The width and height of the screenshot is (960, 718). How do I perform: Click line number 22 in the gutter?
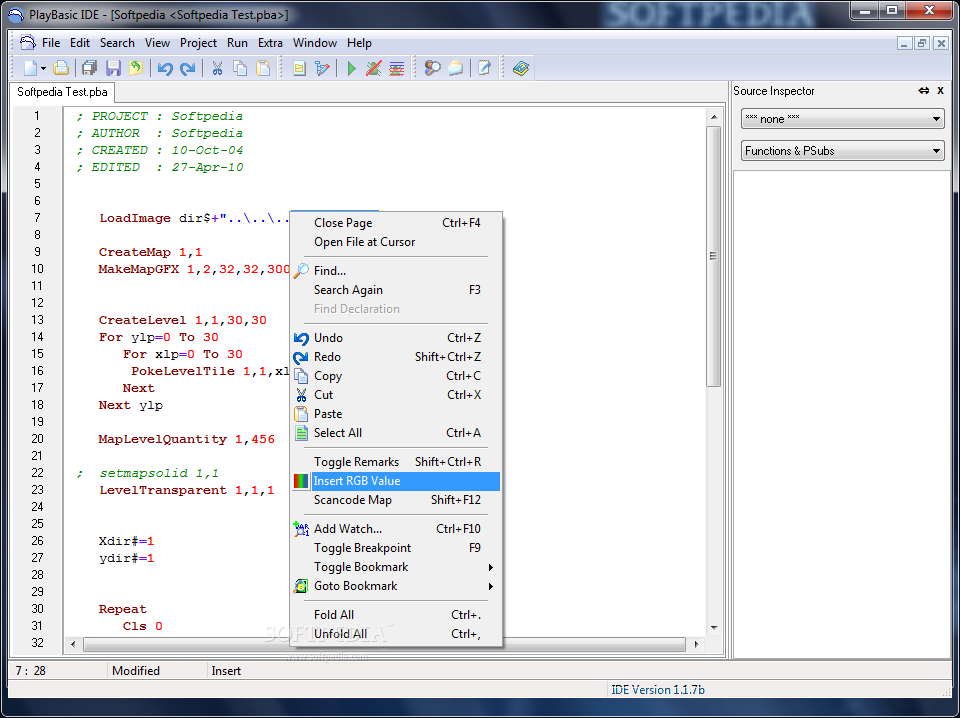[37, 473]
